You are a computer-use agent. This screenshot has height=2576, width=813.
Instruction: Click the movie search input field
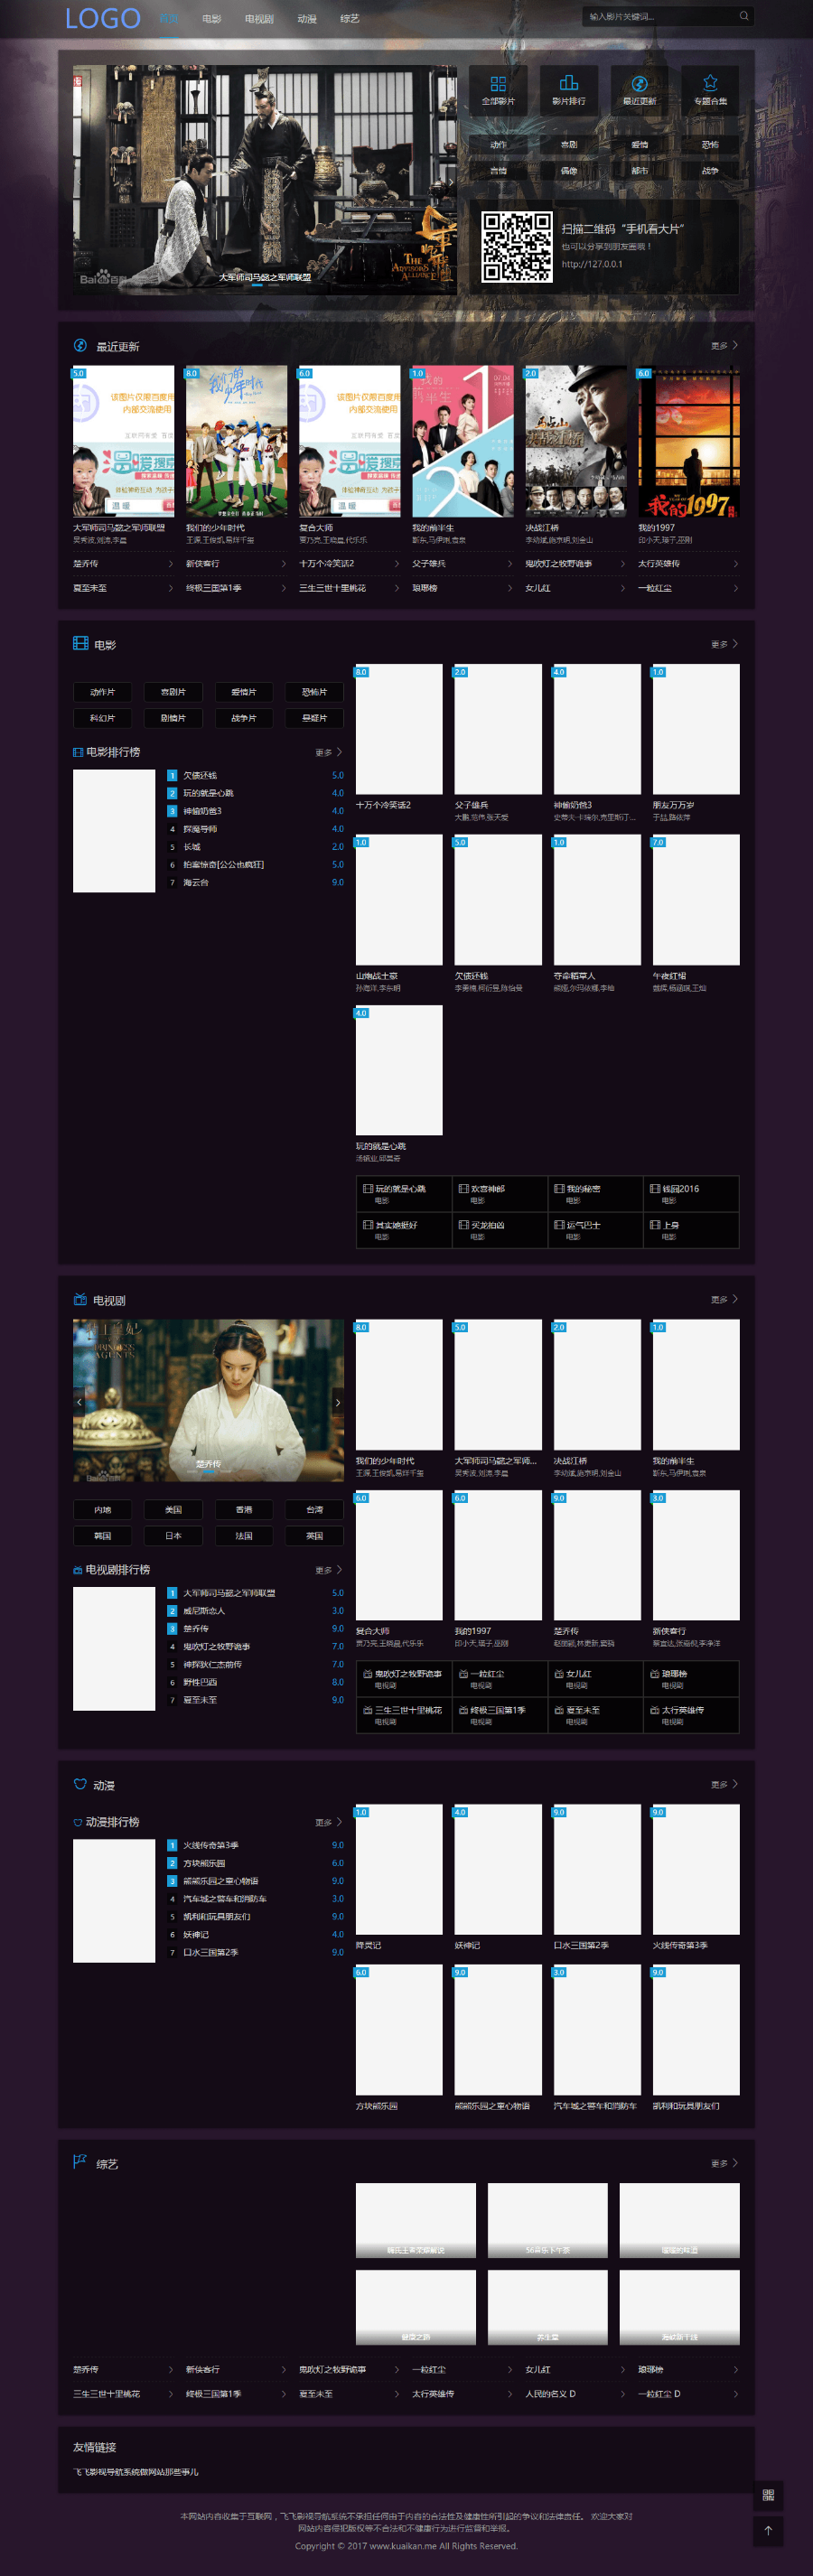(x=660, y=16)
